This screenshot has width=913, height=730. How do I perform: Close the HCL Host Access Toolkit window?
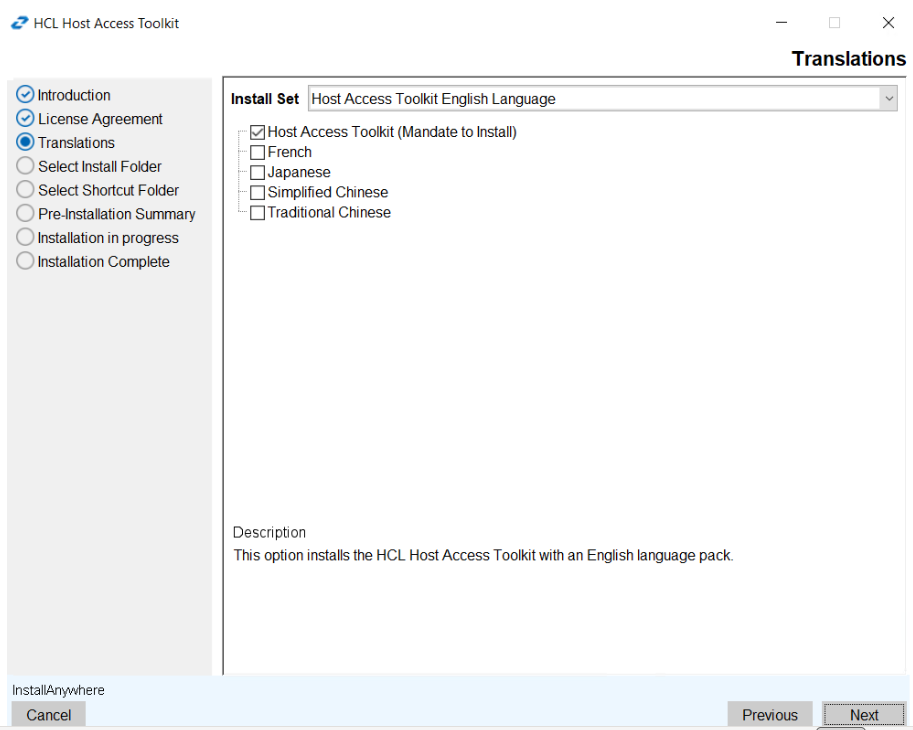point(888,23)
